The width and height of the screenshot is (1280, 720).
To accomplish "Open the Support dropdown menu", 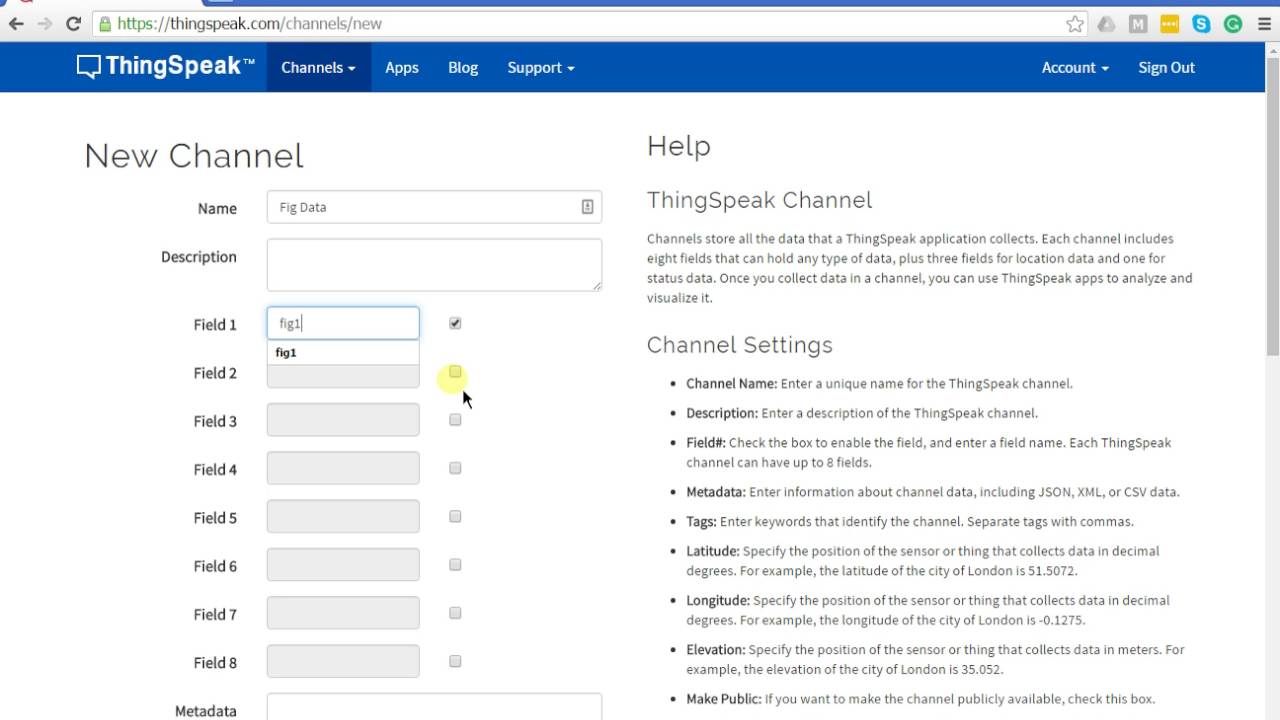I will [541, 67].
